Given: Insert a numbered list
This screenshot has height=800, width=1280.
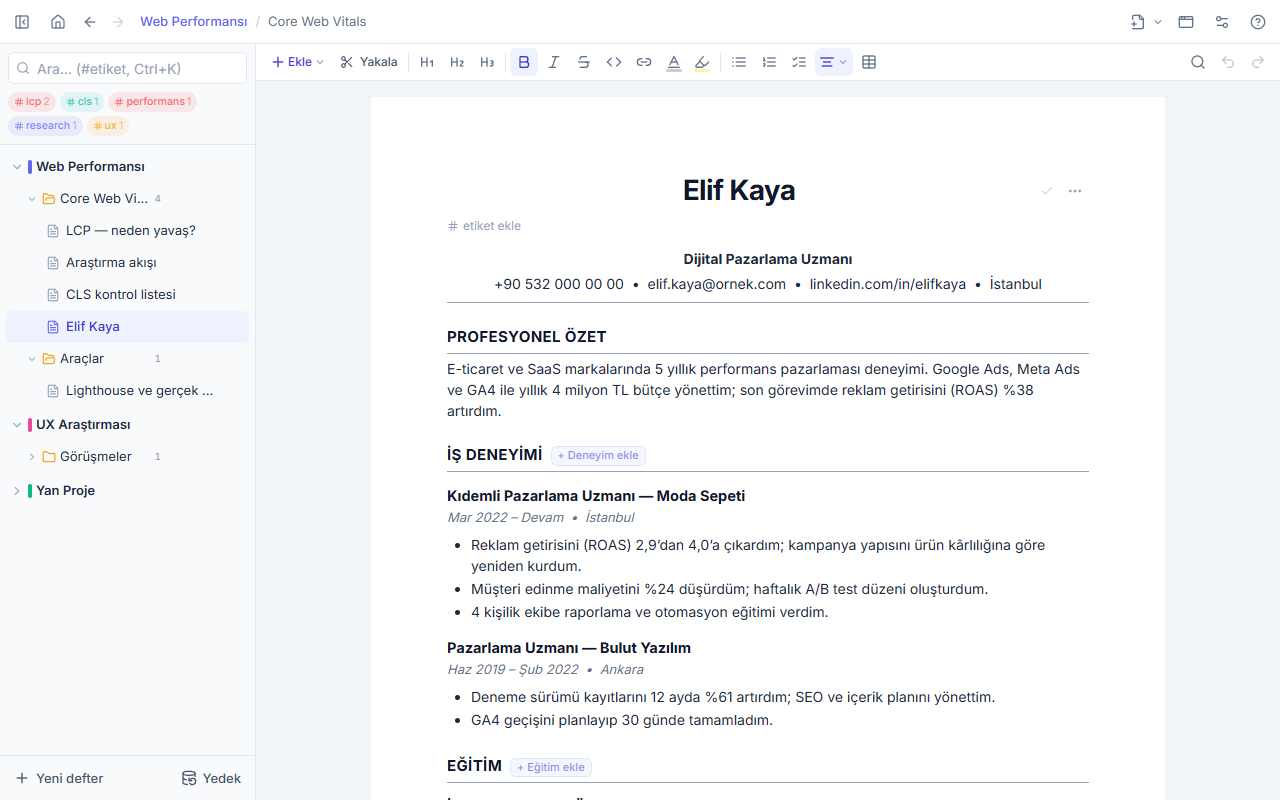Looking at the screenshot, I should (769, 62).
